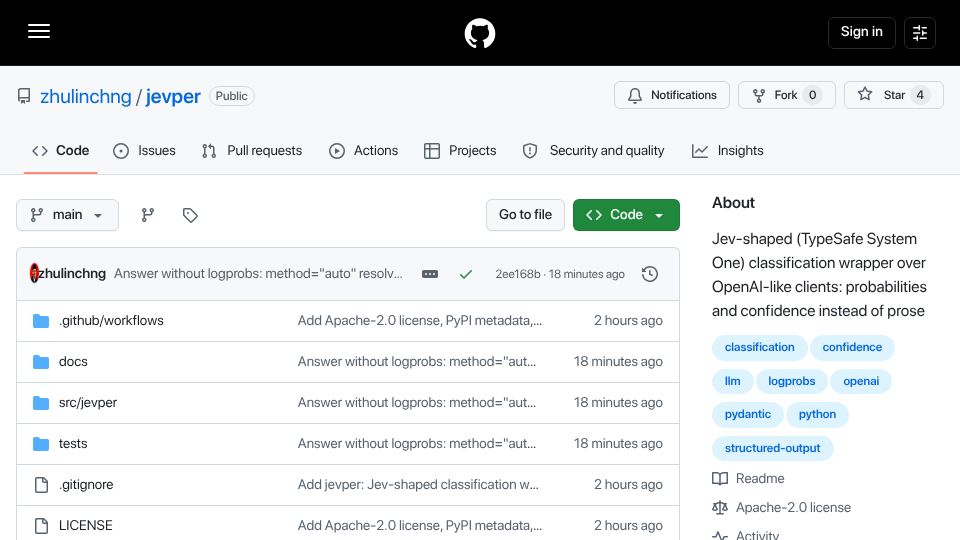960x540 pixels.
Task: Click the .gitignore file icon
Action: point(41,485)
